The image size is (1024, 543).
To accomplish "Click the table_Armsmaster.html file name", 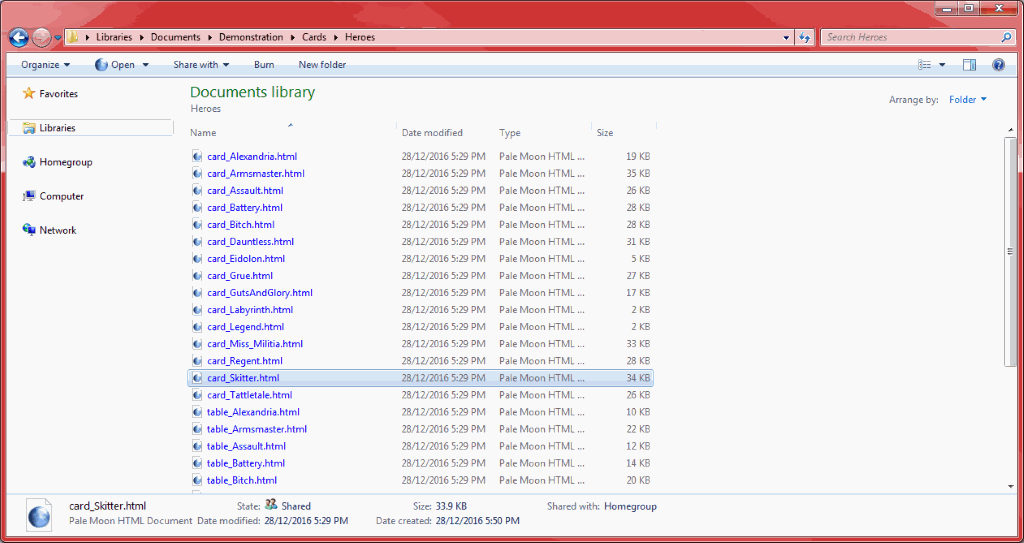I will click(257, 429).
